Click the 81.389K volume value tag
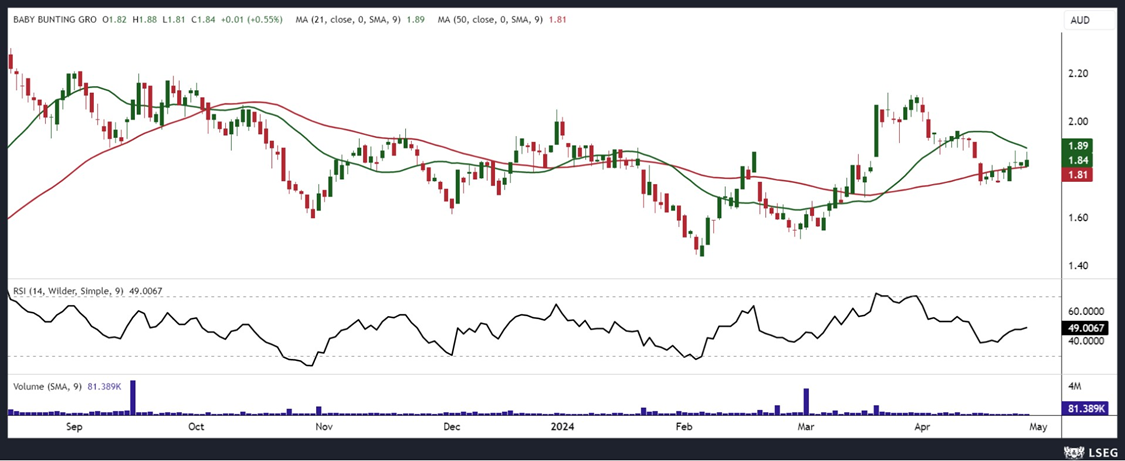This screenshot has height=461, width=1125. 1083,409
